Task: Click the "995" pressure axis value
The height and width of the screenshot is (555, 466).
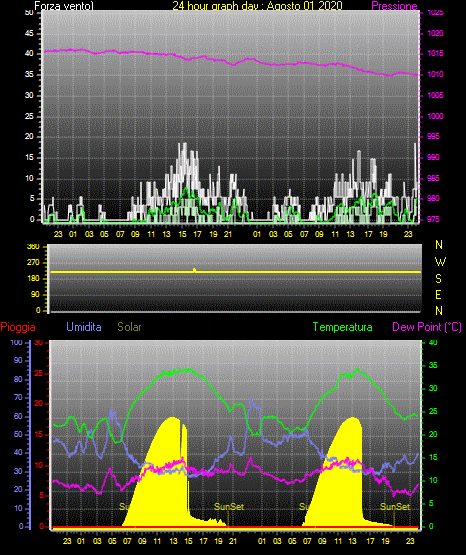Action: [x=433, y=136]
